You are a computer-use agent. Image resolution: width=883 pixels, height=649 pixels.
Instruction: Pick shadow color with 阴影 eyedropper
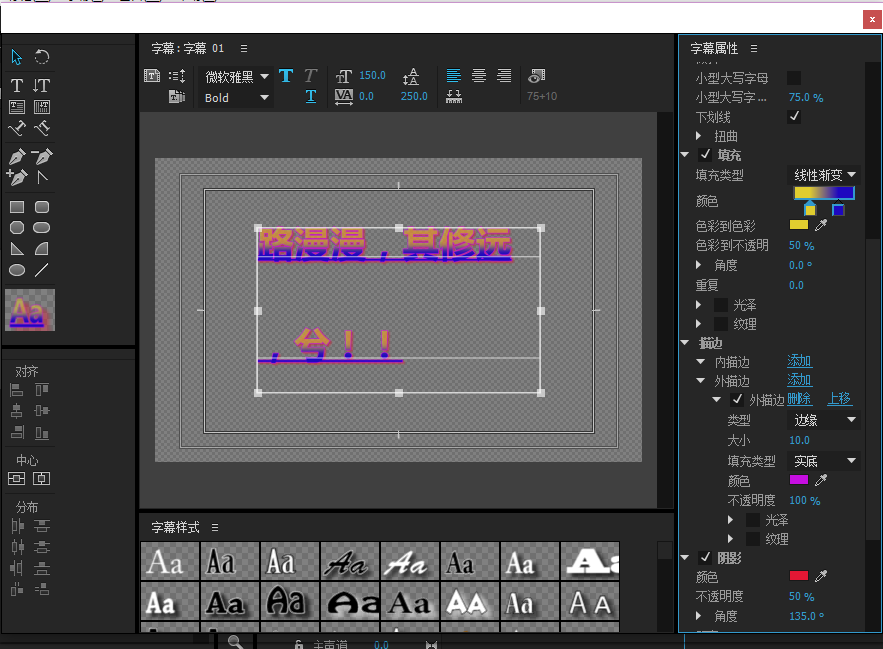[821, 576]
